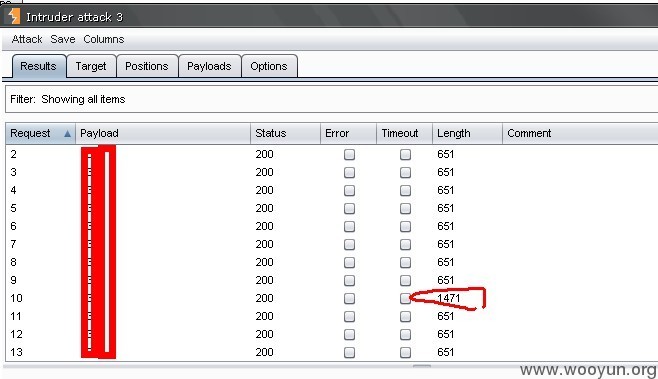Toggle Timeout checkbox for request 11
This screenshot has width=658, height=379.
405,317
